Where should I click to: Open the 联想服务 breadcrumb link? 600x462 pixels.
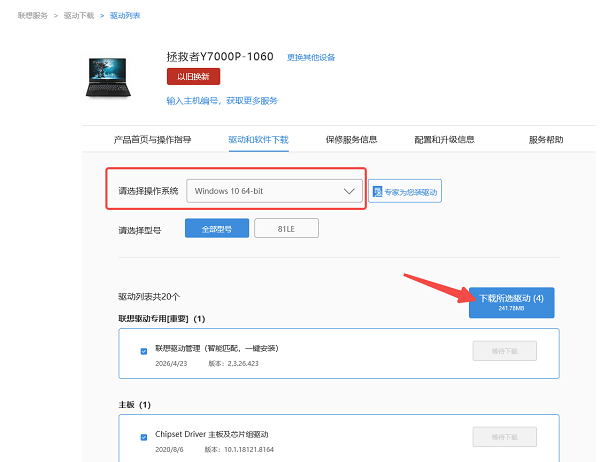tap(33, 16)
